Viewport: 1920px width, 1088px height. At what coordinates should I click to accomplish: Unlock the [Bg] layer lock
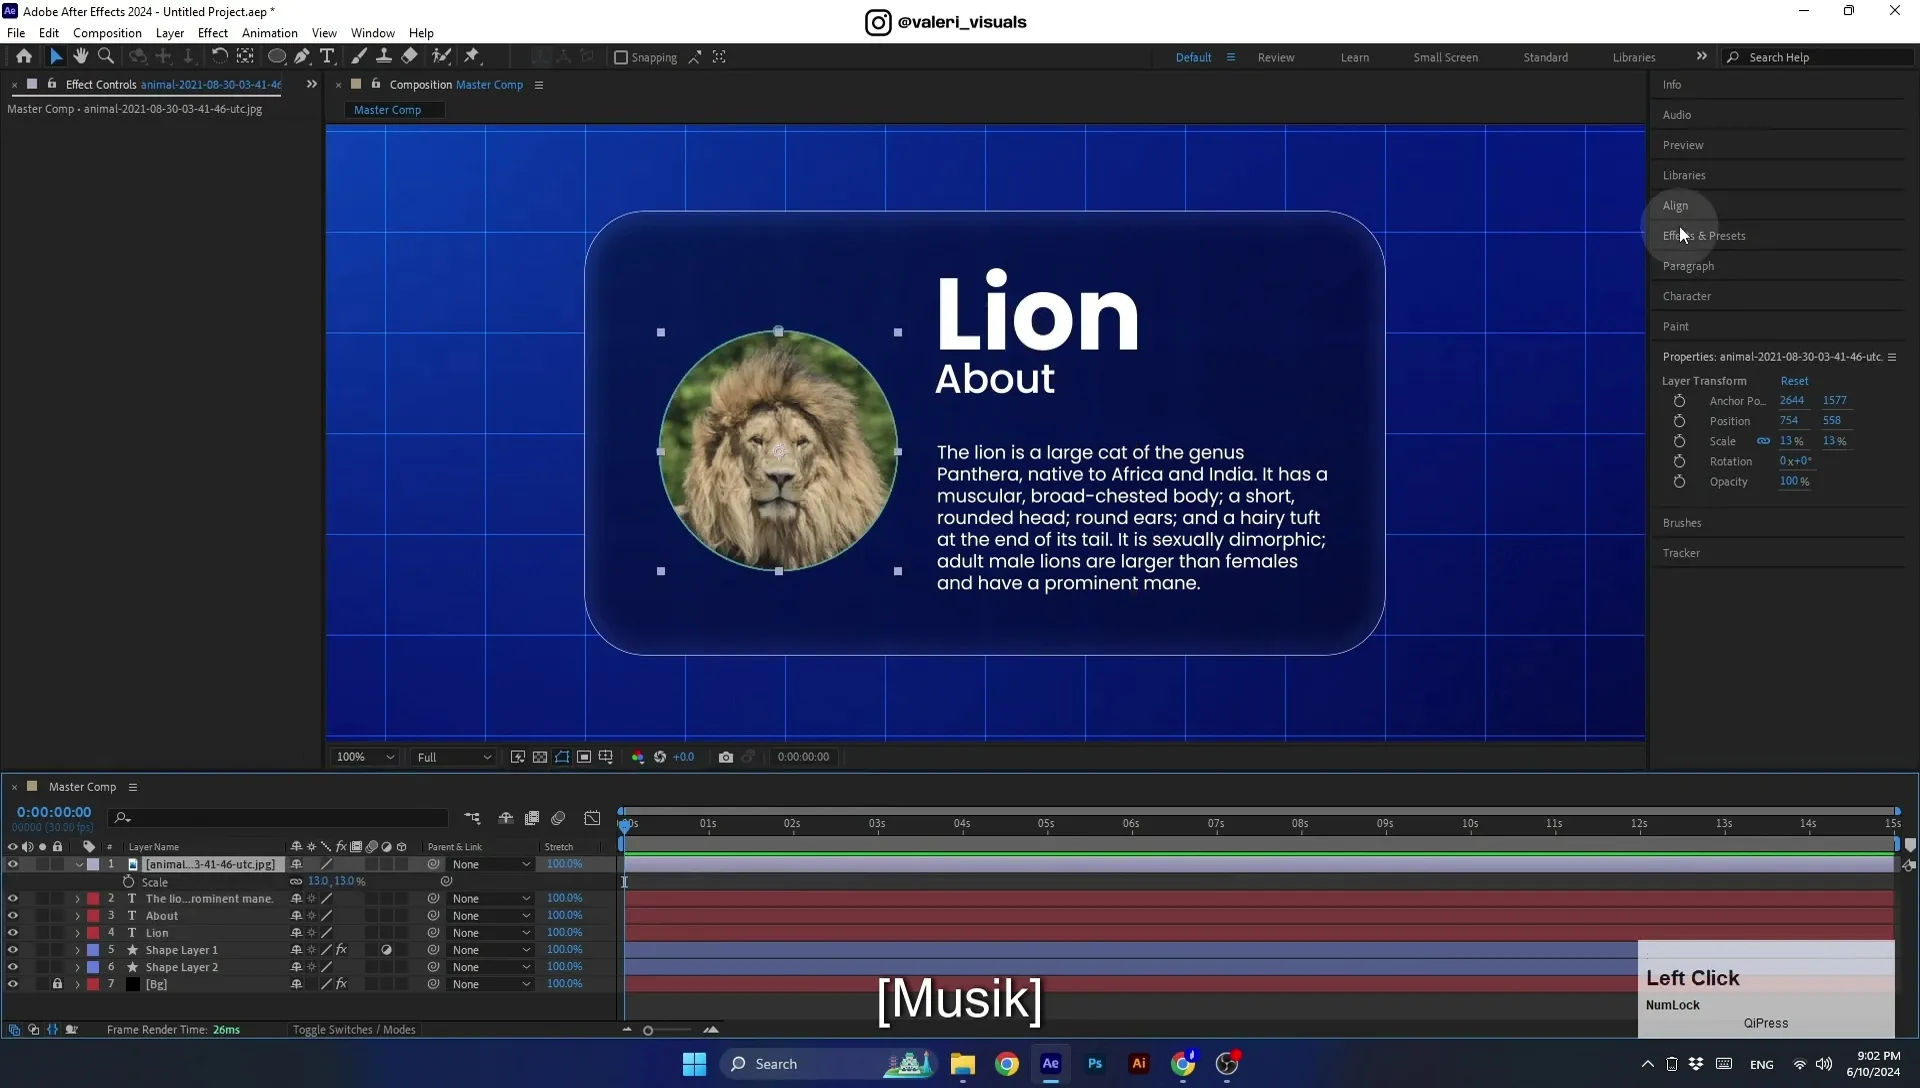click(57, 984)
